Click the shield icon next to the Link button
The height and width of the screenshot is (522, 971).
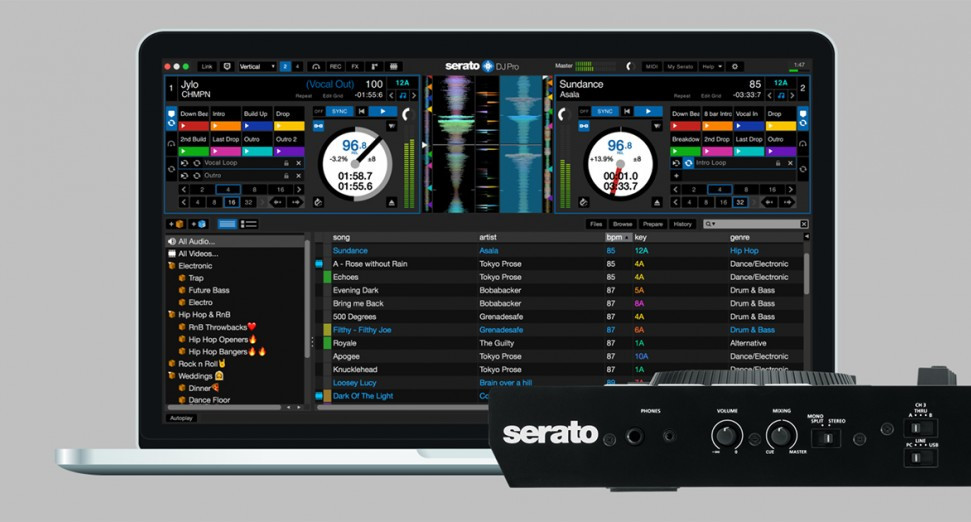pos(227,66)
